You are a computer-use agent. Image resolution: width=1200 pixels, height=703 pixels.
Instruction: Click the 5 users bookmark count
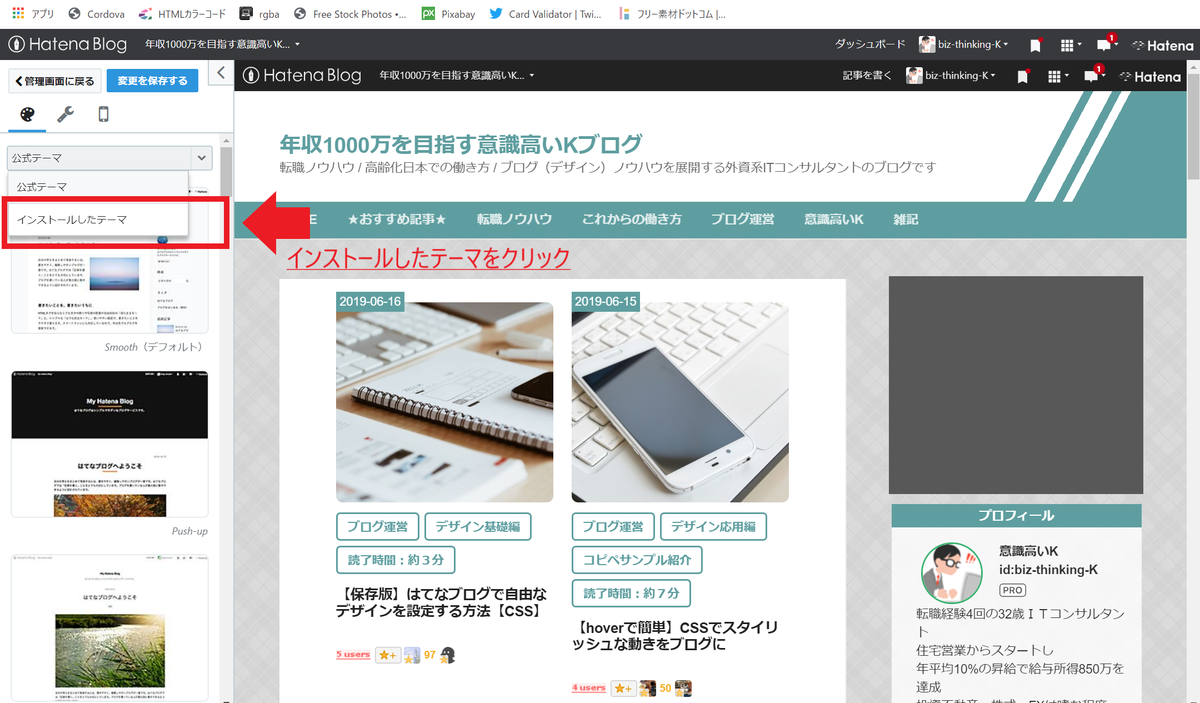click(x=353, y=655)
